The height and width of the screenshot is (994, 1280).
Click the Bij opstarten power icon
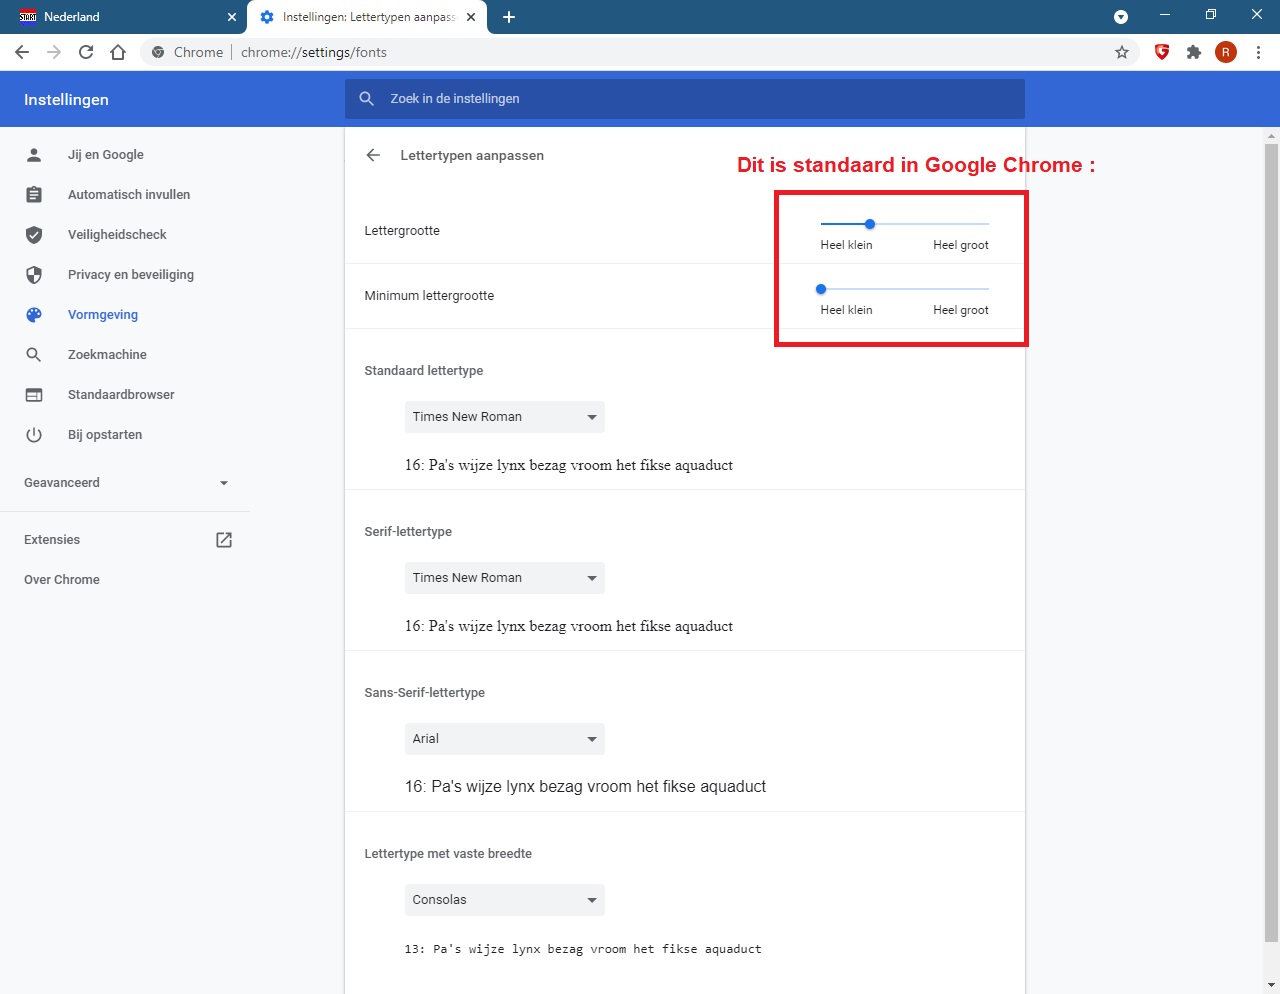click(34, 434)
